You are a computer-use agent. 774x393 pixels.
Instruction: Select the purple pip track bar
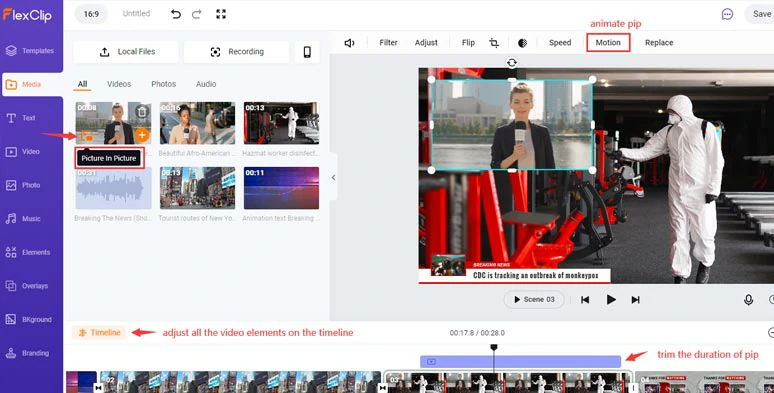click(x=520, y=361)
